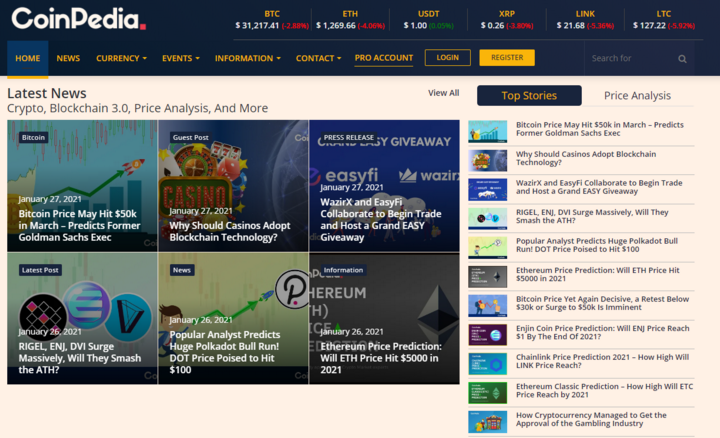The width and height of the screenshot is (720, 438).
Task: Open the LINK price ticker
Action: tap(585, 20)
